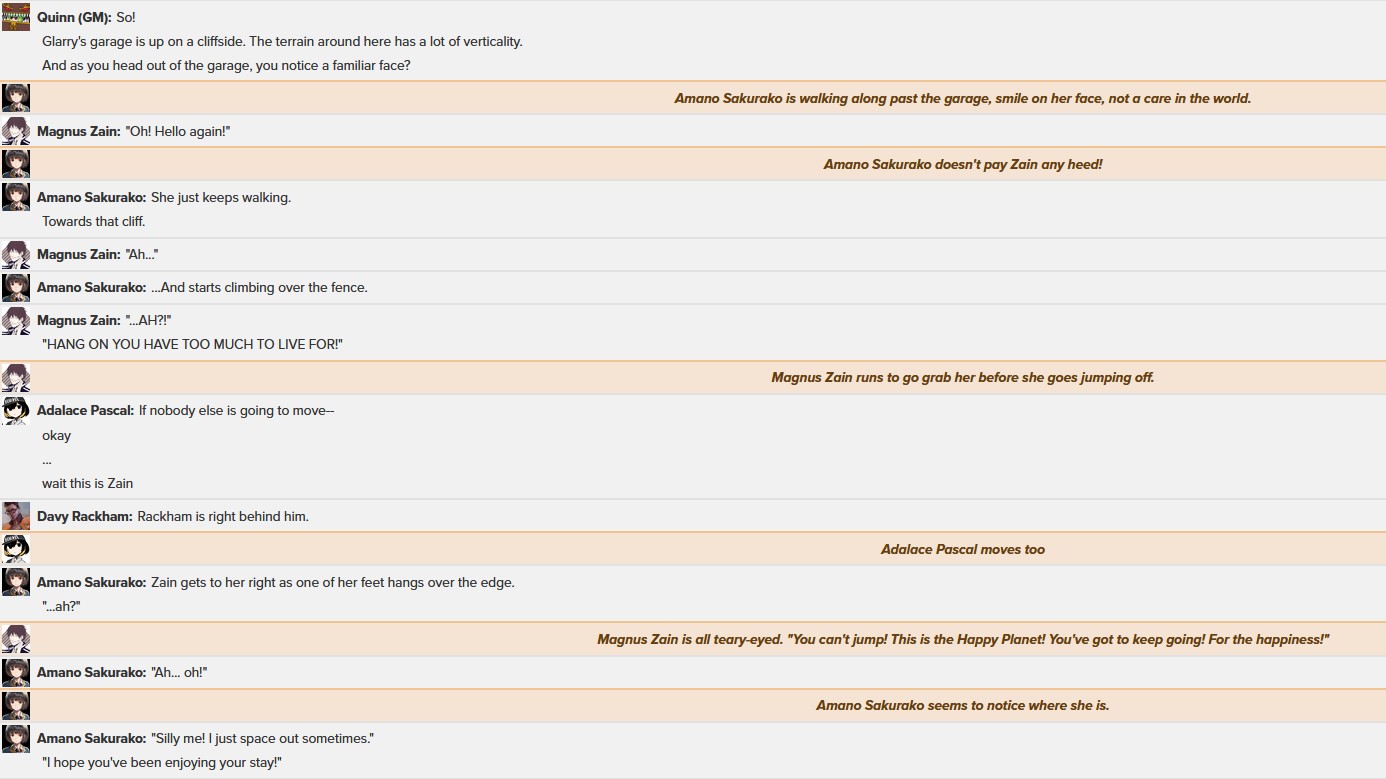Click avatar on 'She just keeps walking' message
Viewport: 1386px width, 779px height.
coord(16,197)
